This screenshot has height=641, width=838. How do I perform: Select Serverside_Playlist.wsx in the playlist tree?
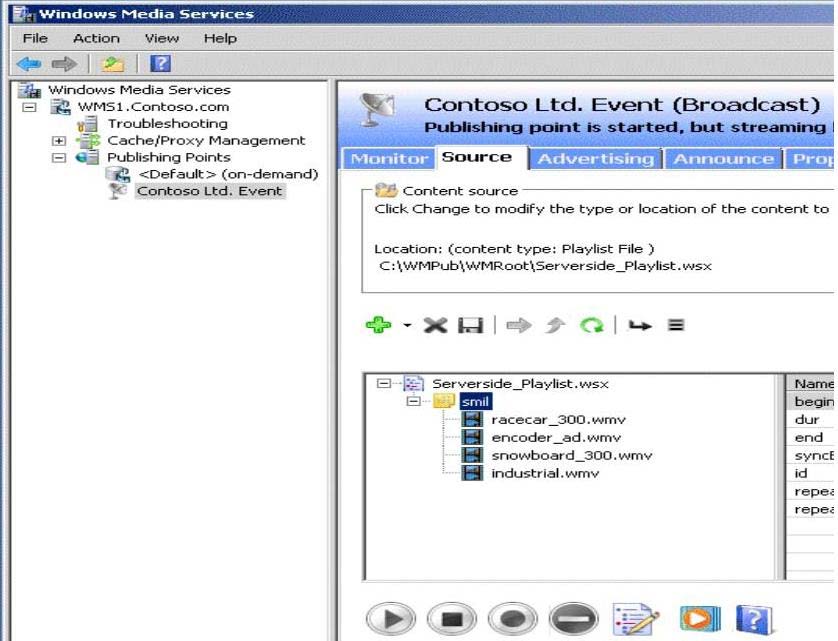(520, 384)
